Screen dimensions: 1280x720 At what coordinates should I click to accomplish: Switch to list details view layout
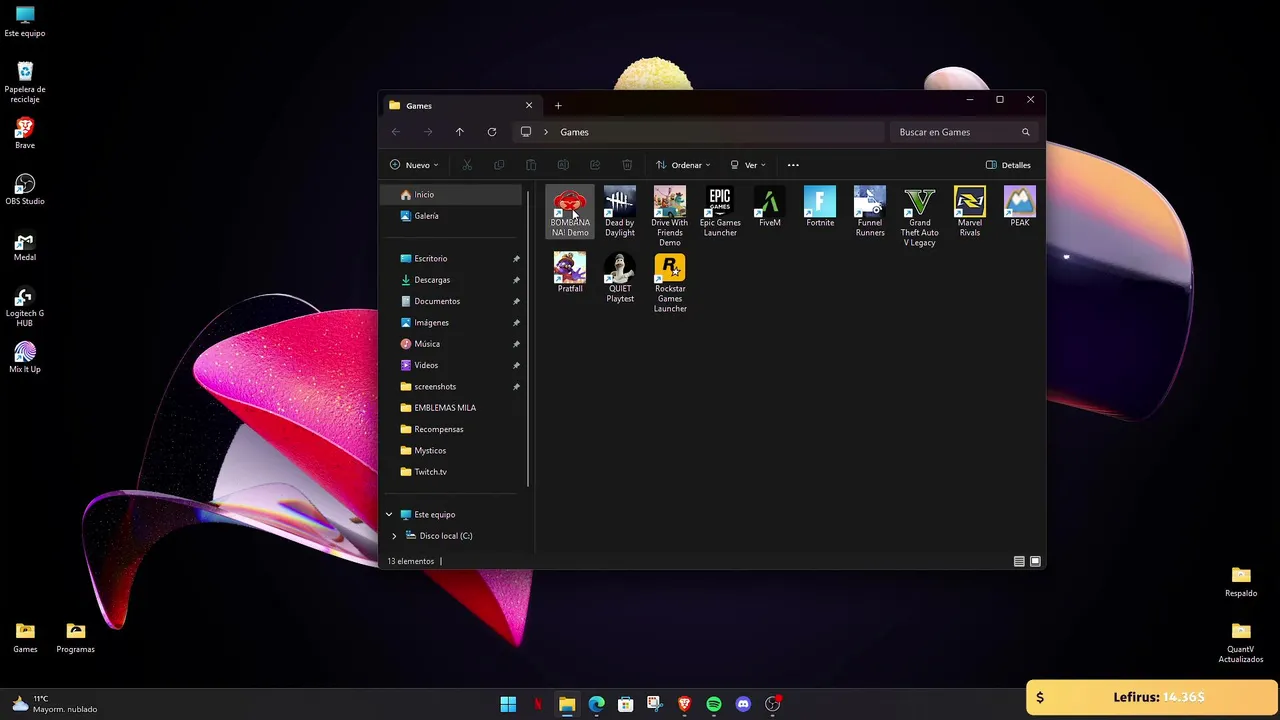1019,562
